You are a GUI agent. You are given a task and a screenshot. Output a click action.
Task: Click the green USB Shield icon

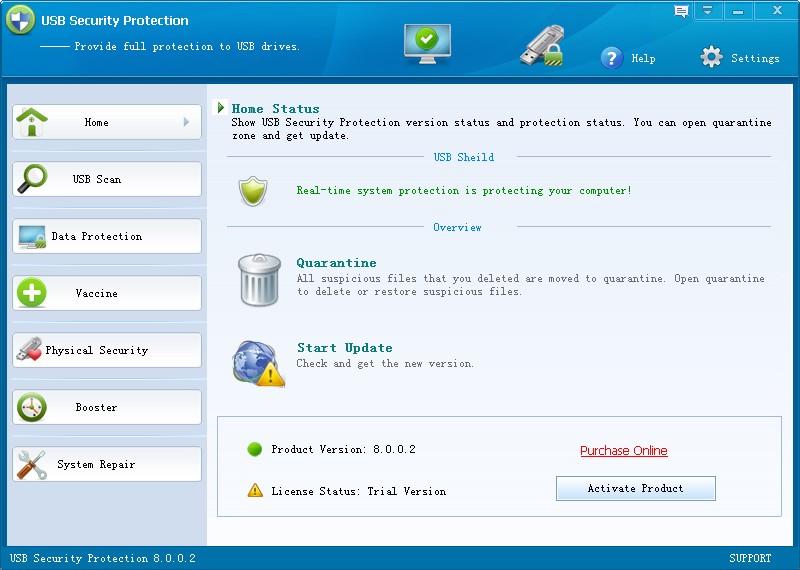coord(252,191)
